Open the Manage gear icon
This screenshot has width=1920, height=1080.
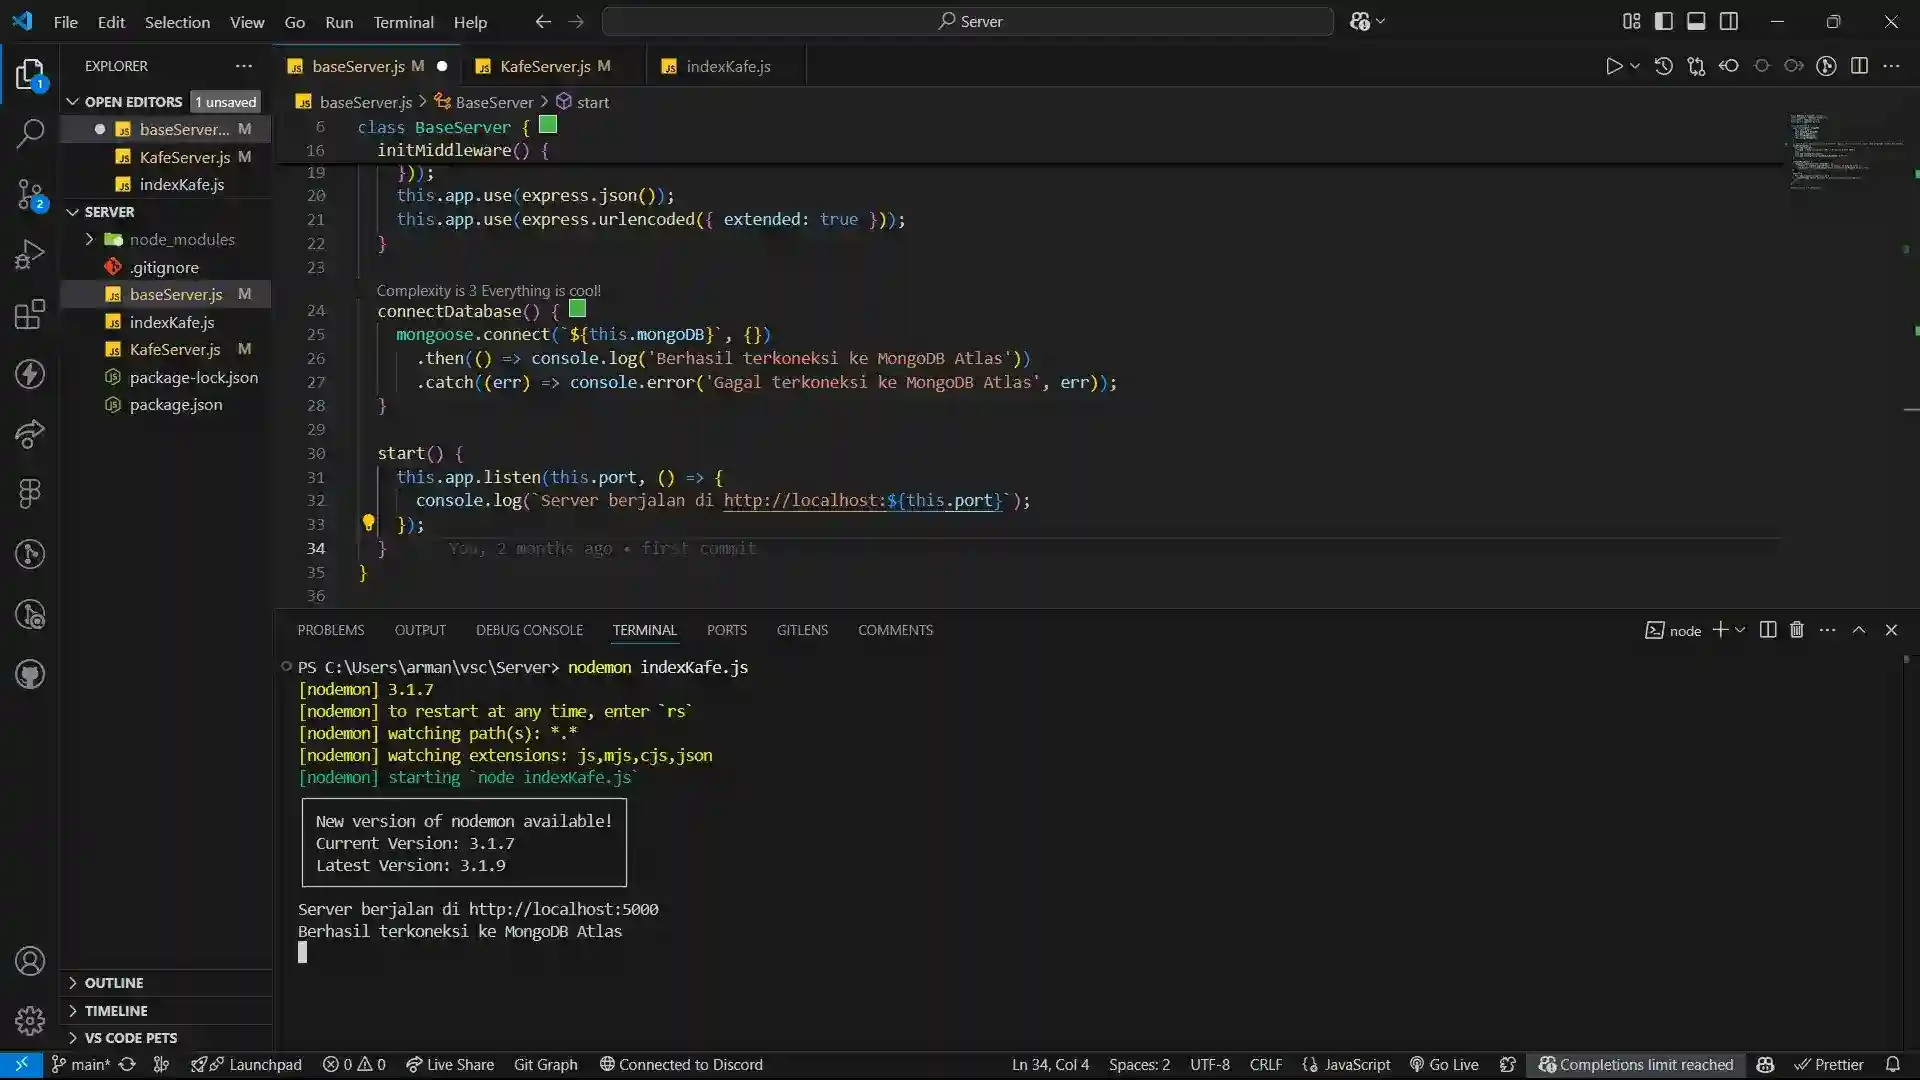[30, 1021]
